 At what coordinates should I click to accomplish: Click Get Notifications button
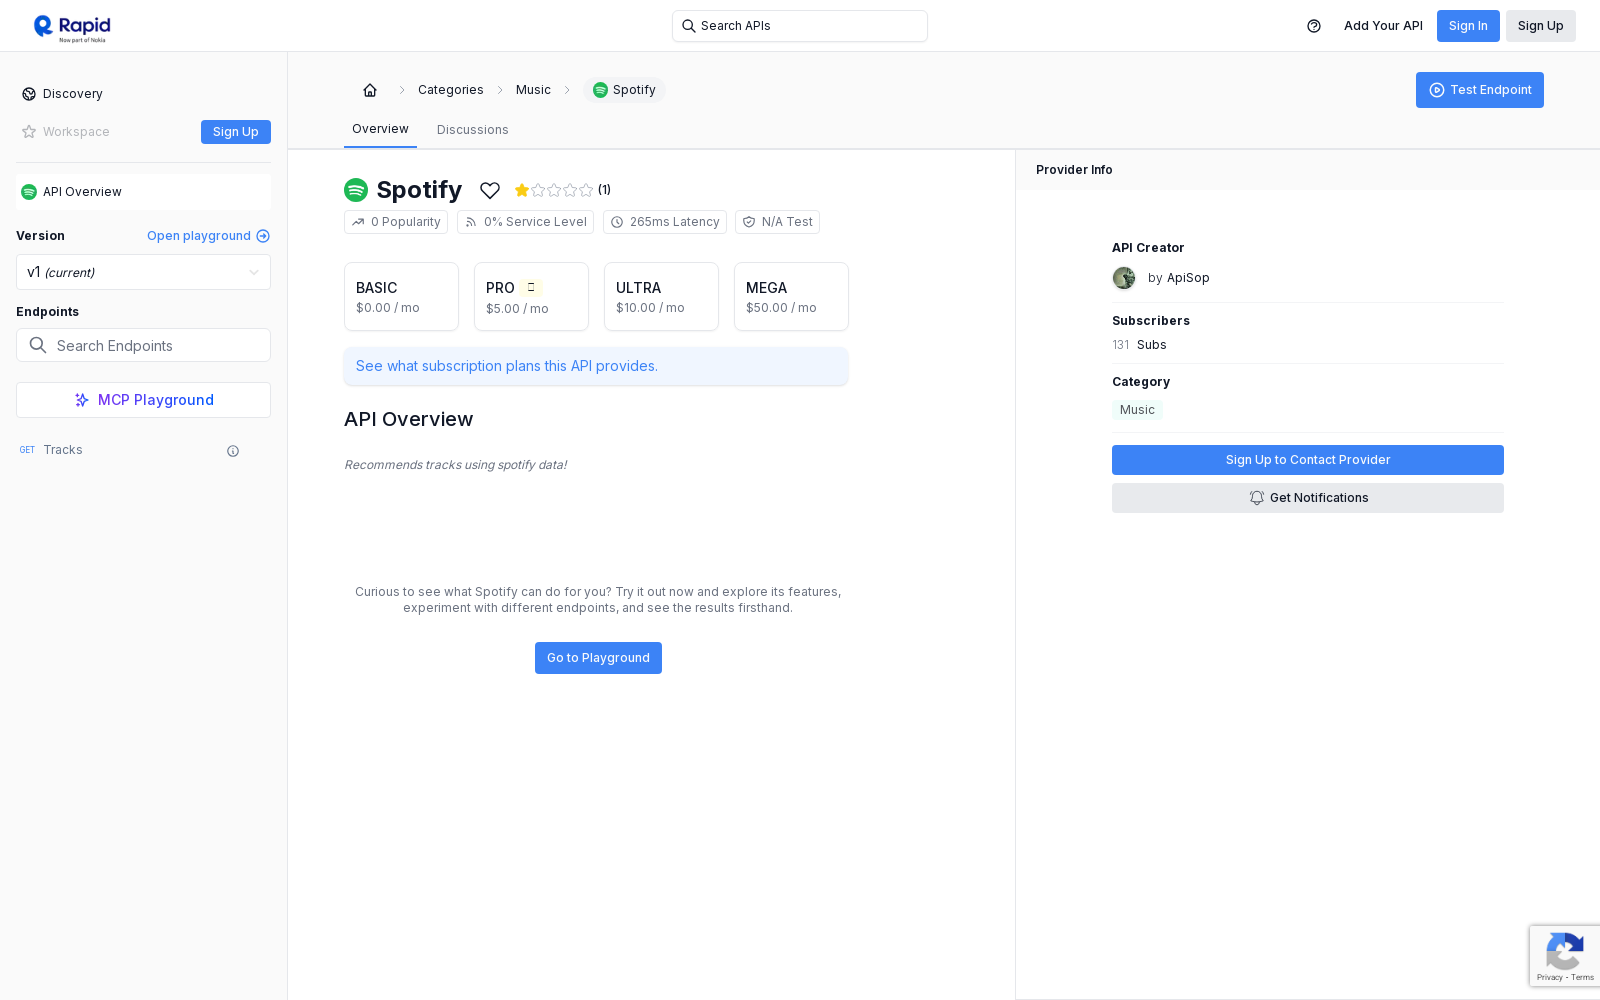pyautogui.click(x=1308, y=498)
